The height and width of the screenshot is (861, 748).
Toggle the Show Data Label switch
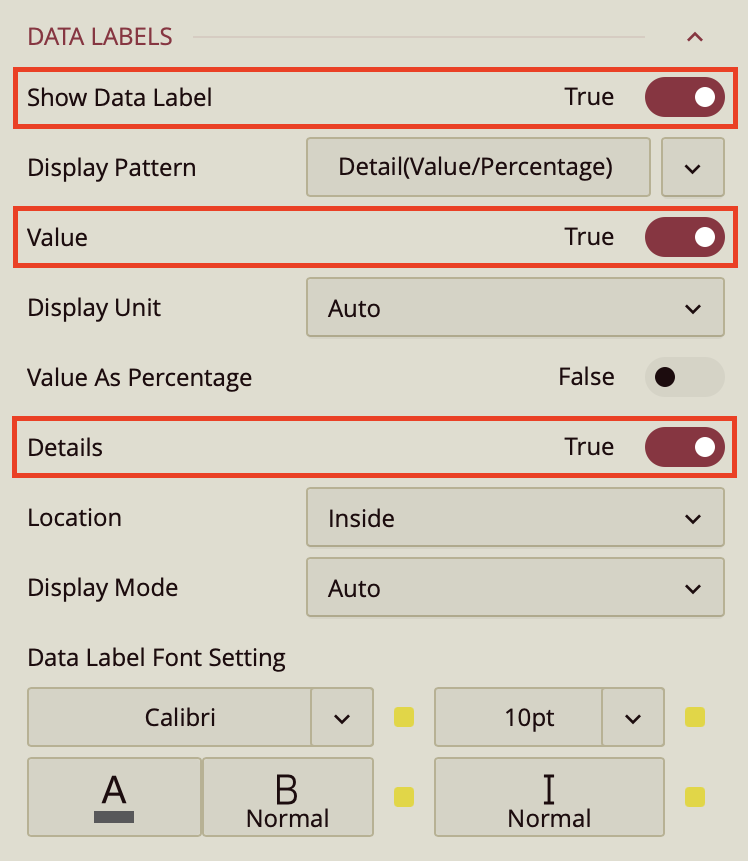coord(684,97)
